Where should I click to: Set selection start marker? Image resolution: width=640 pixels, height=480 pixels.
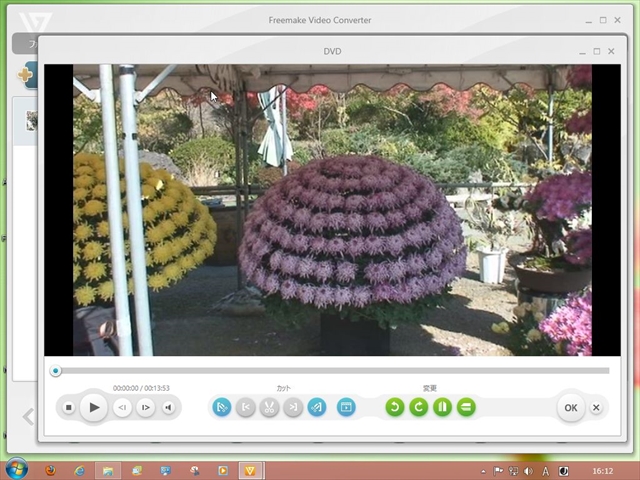(246, 407)
